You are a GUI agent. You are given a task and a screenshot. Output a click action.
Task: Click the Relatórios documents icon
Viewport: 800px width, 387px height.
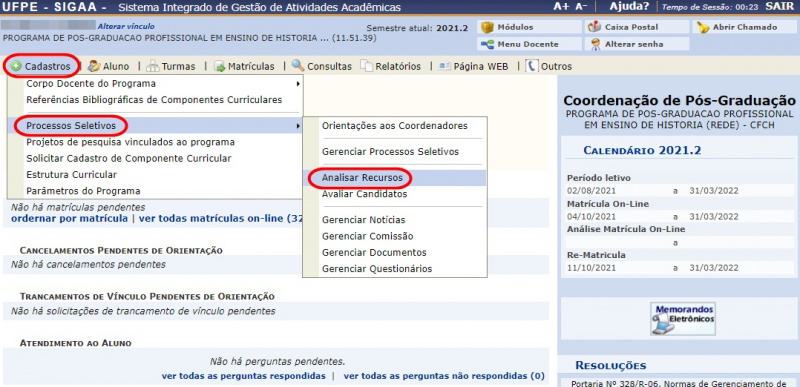[x=366, y=66]
